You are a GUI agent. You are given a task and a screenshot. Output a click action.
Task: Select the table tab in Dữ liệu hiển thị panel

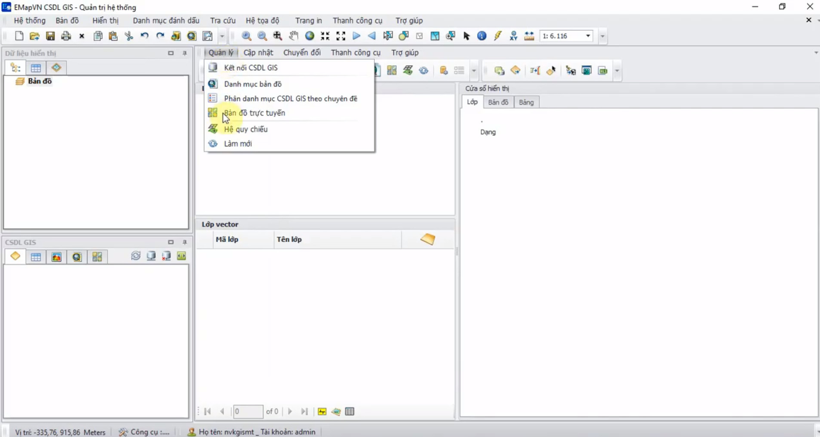[36, 68]
